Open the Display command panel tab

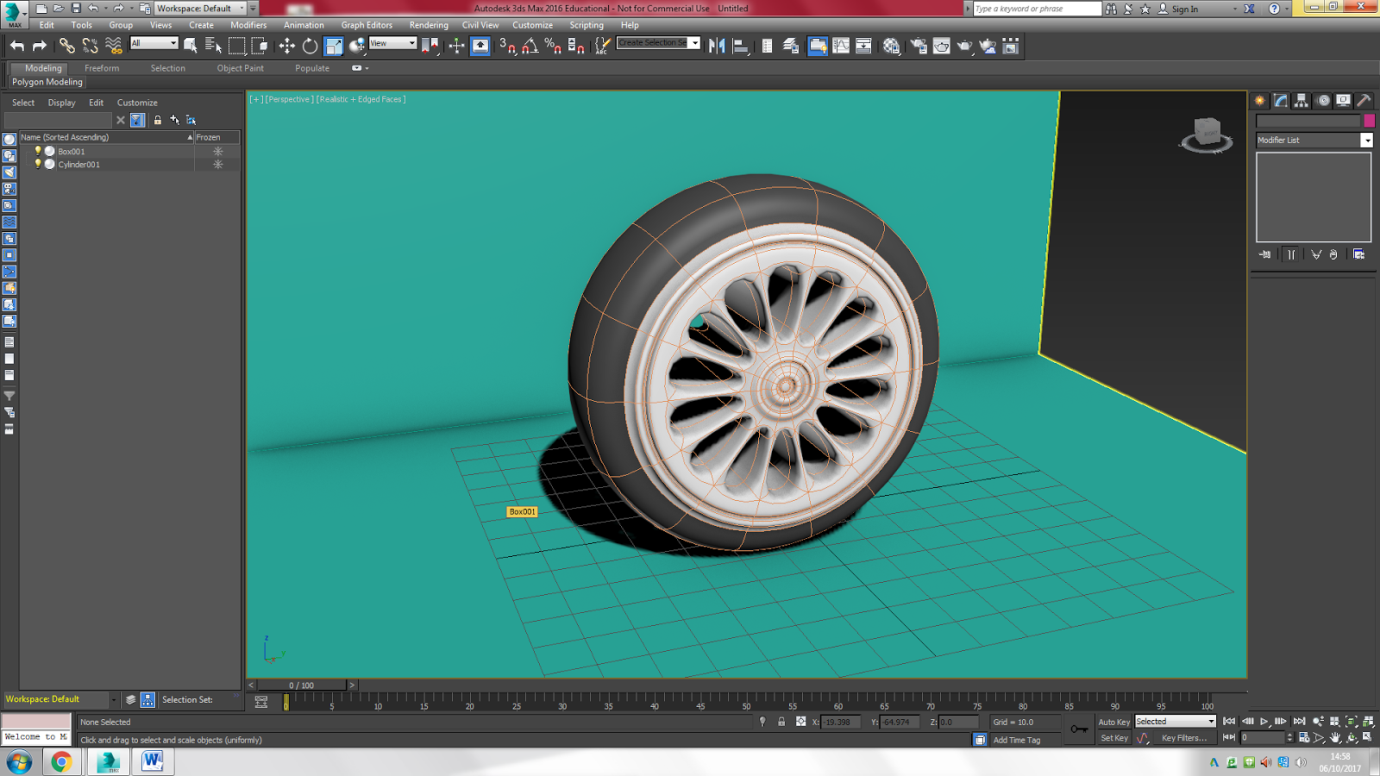click(1343, 101)
